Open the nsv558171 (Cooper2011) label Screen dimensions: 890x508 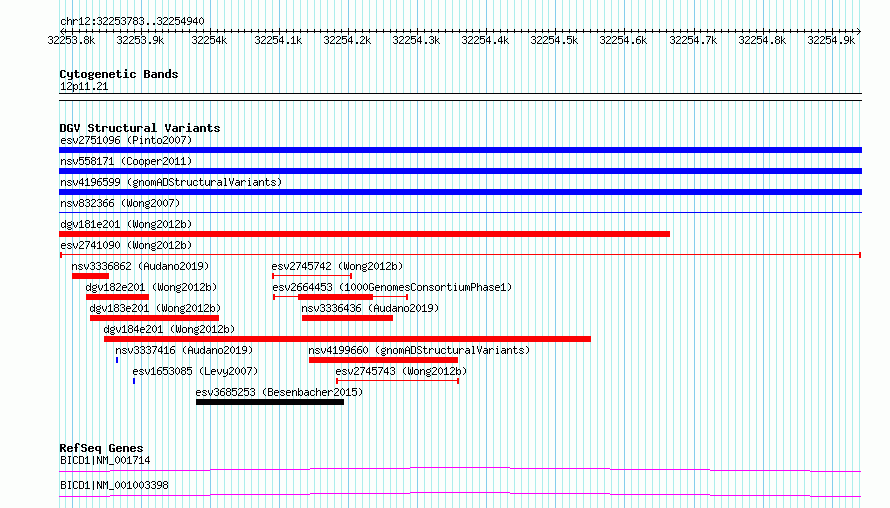click(126, 161)
